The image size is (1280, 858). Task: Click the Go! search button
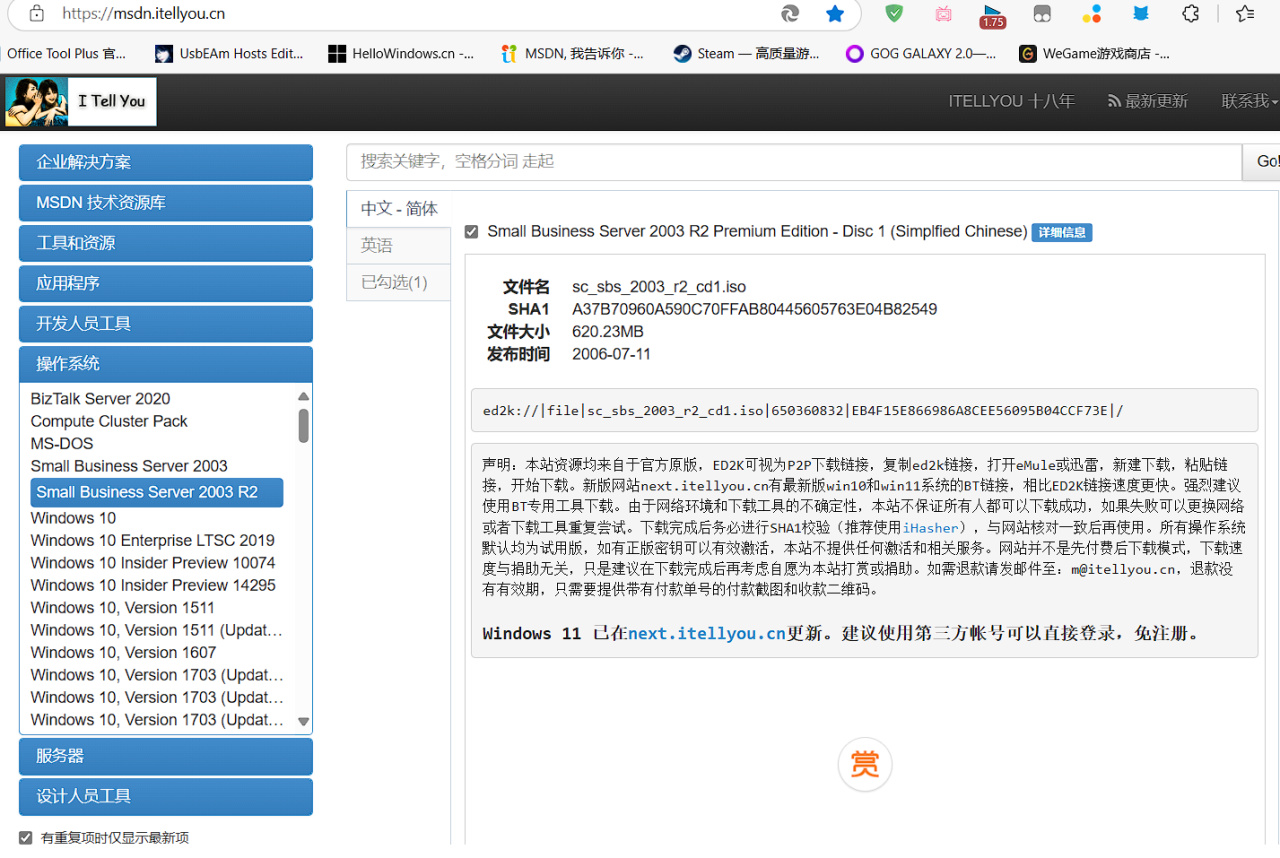1262,162
